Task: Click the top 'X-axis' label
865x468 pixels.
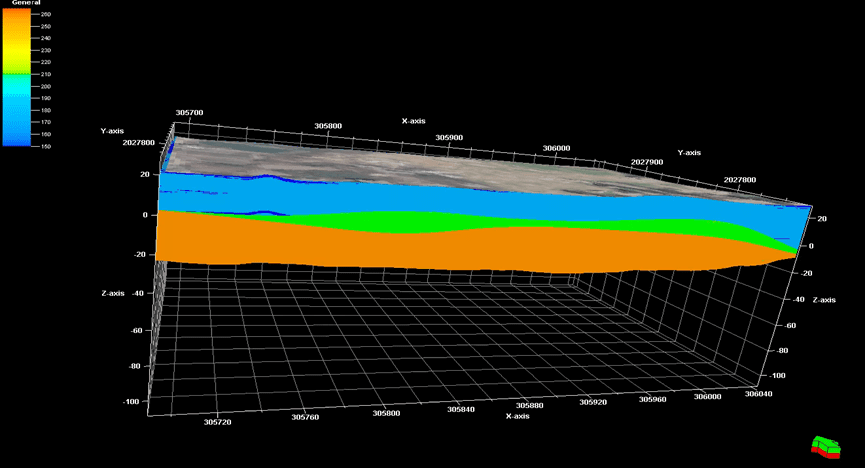Action: (x=414, y=120)
